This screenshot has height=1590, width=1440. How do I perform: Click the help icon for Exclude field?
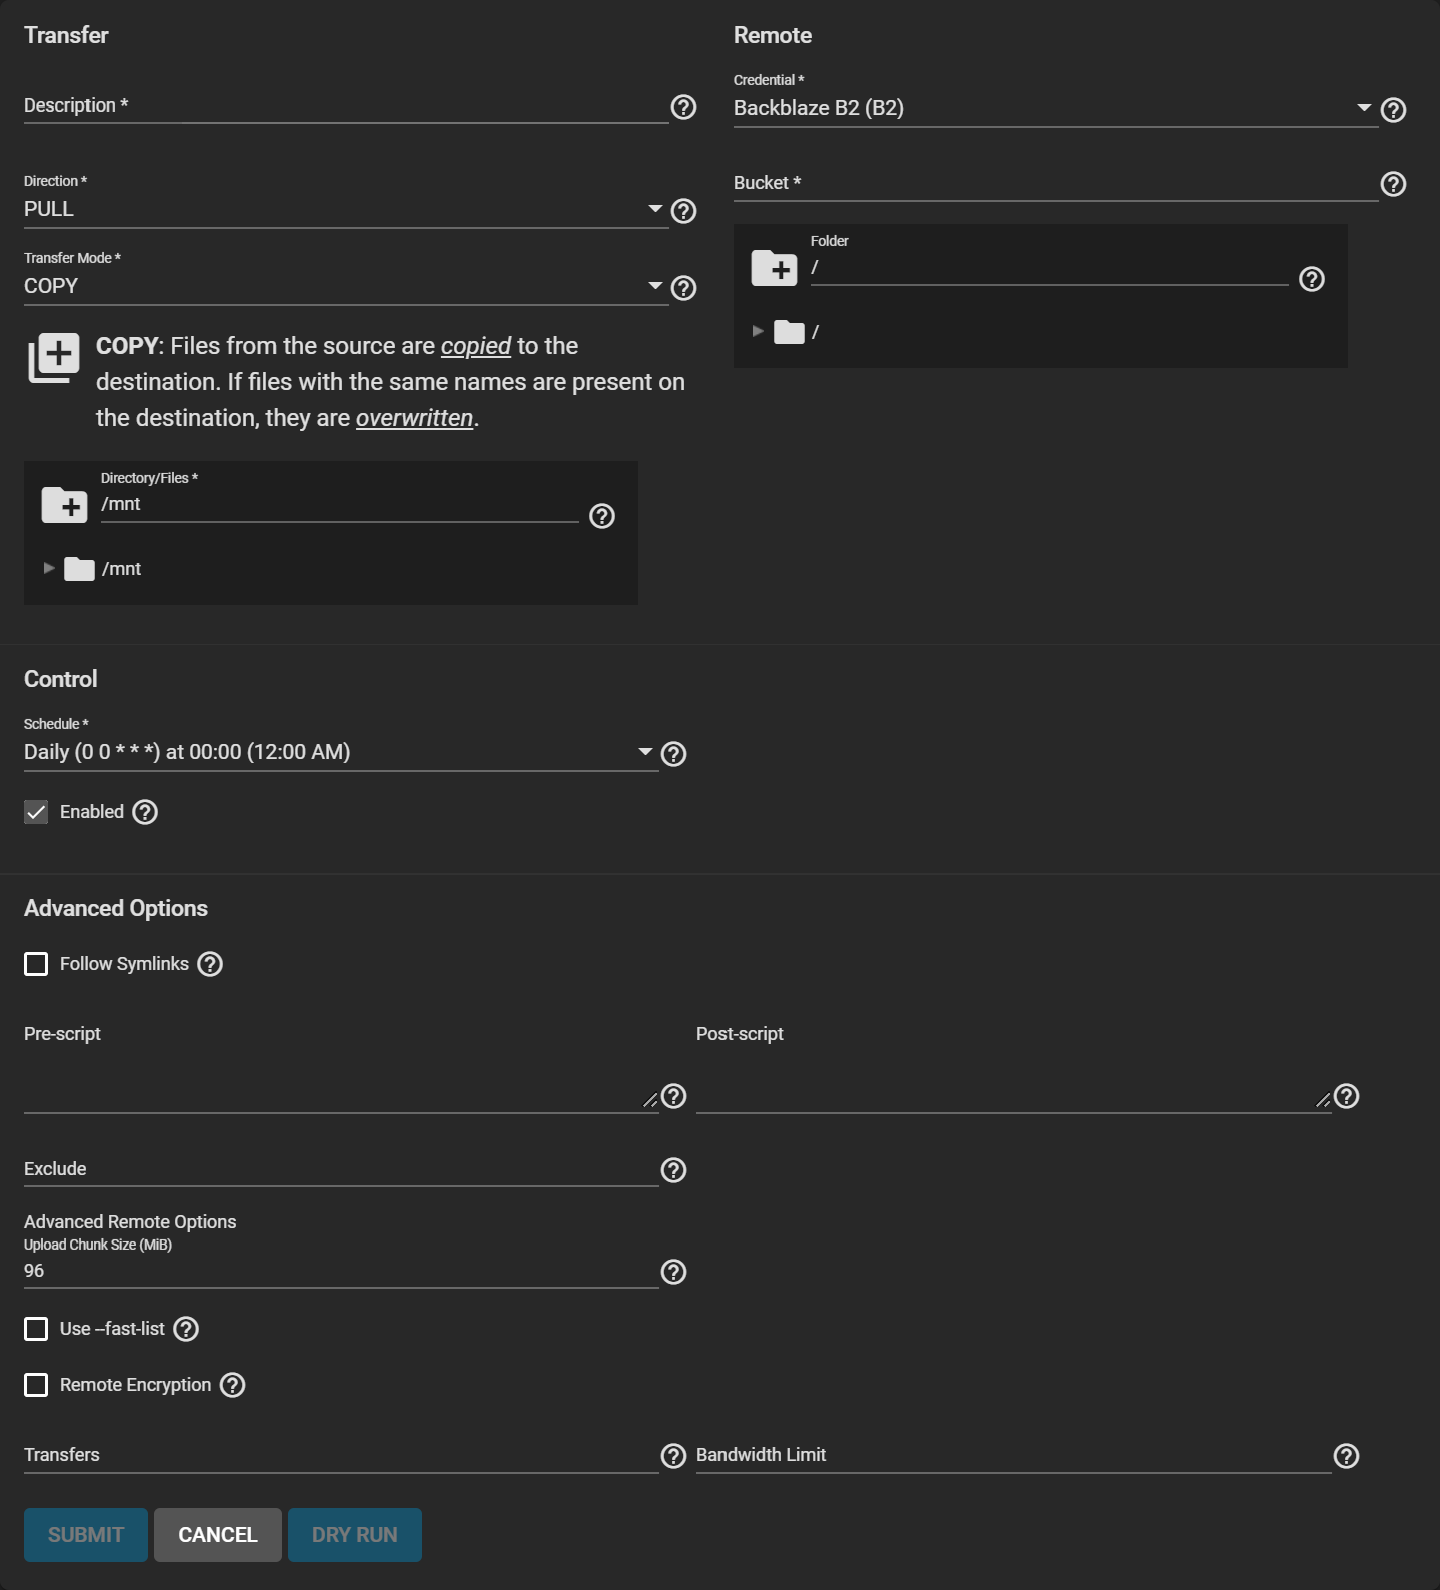click(674, 1170)
